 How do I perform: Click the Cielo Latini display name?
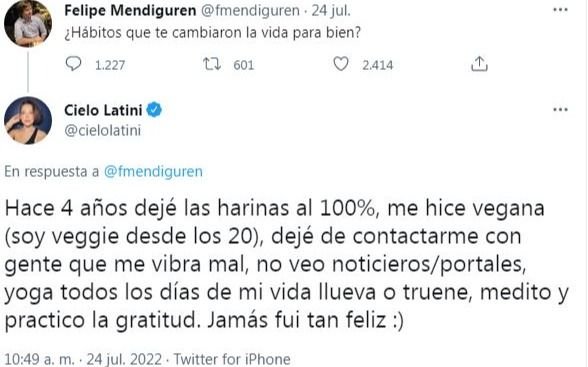[x=103, y=110]
